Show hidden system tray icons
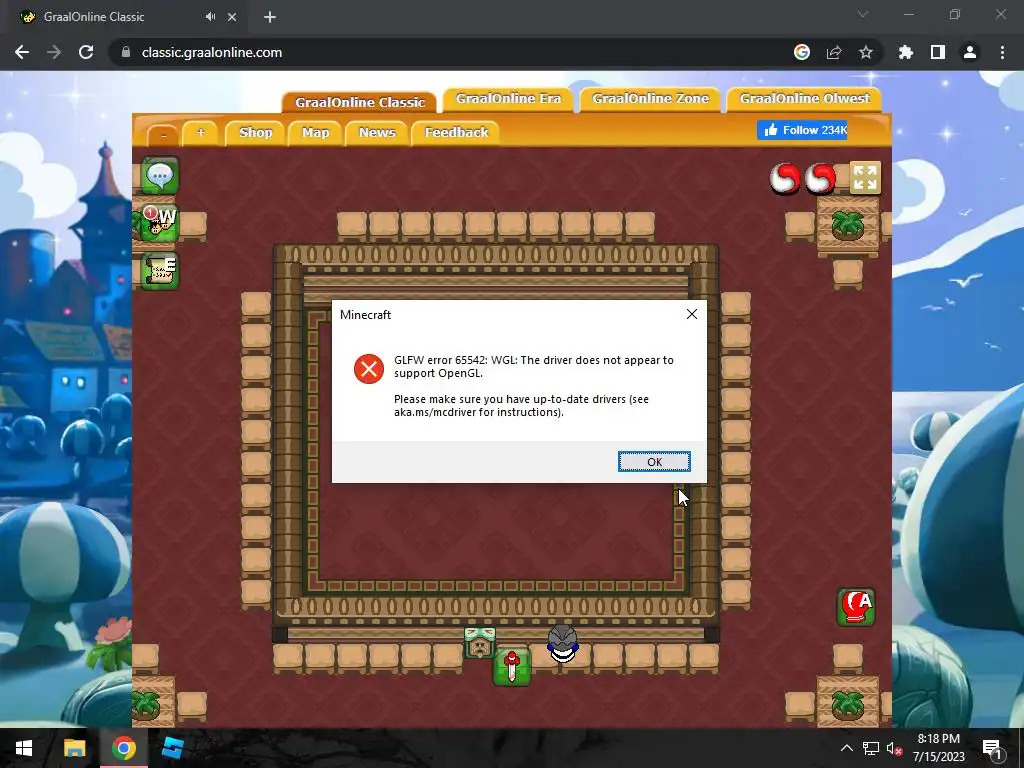This screenshot has width=1024, height=768. 846,748
